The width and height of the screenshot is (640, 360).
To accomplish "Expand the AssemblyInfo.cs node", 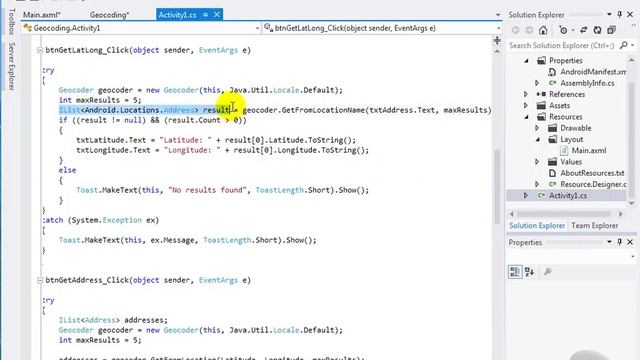I will (537, 83).
